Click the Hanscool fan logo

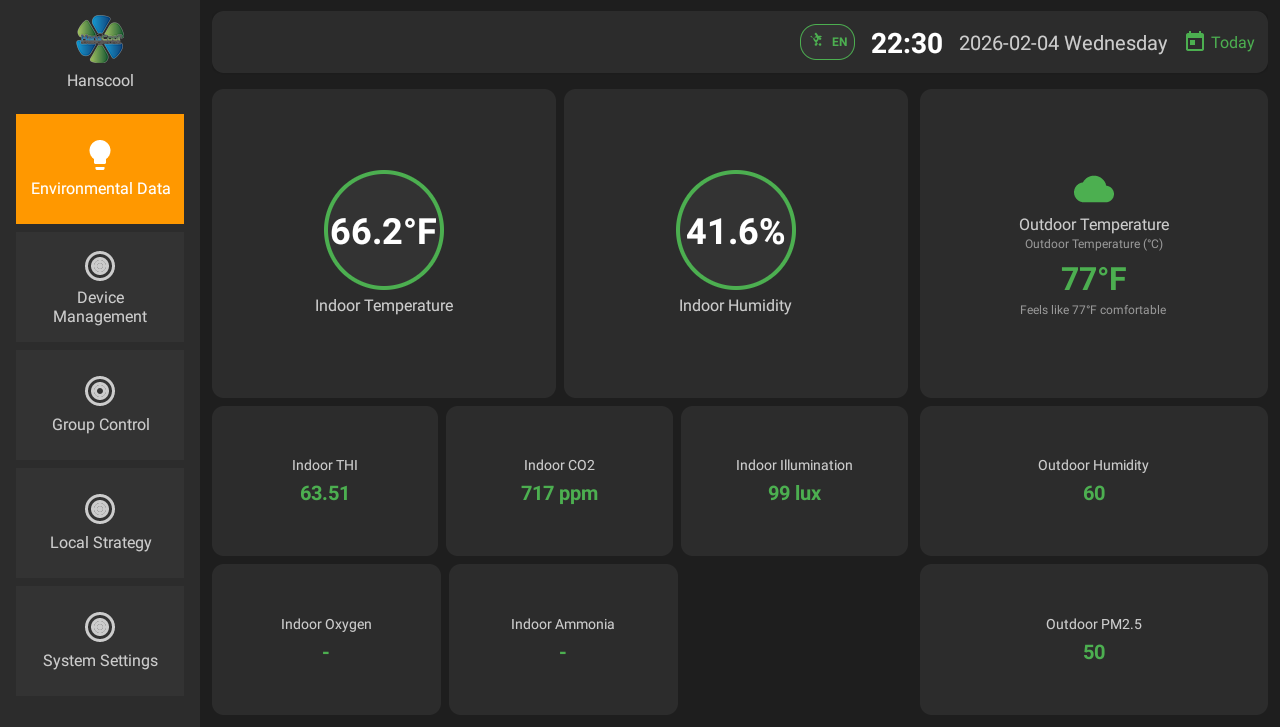pyautogui.click(x=100, y=39)
